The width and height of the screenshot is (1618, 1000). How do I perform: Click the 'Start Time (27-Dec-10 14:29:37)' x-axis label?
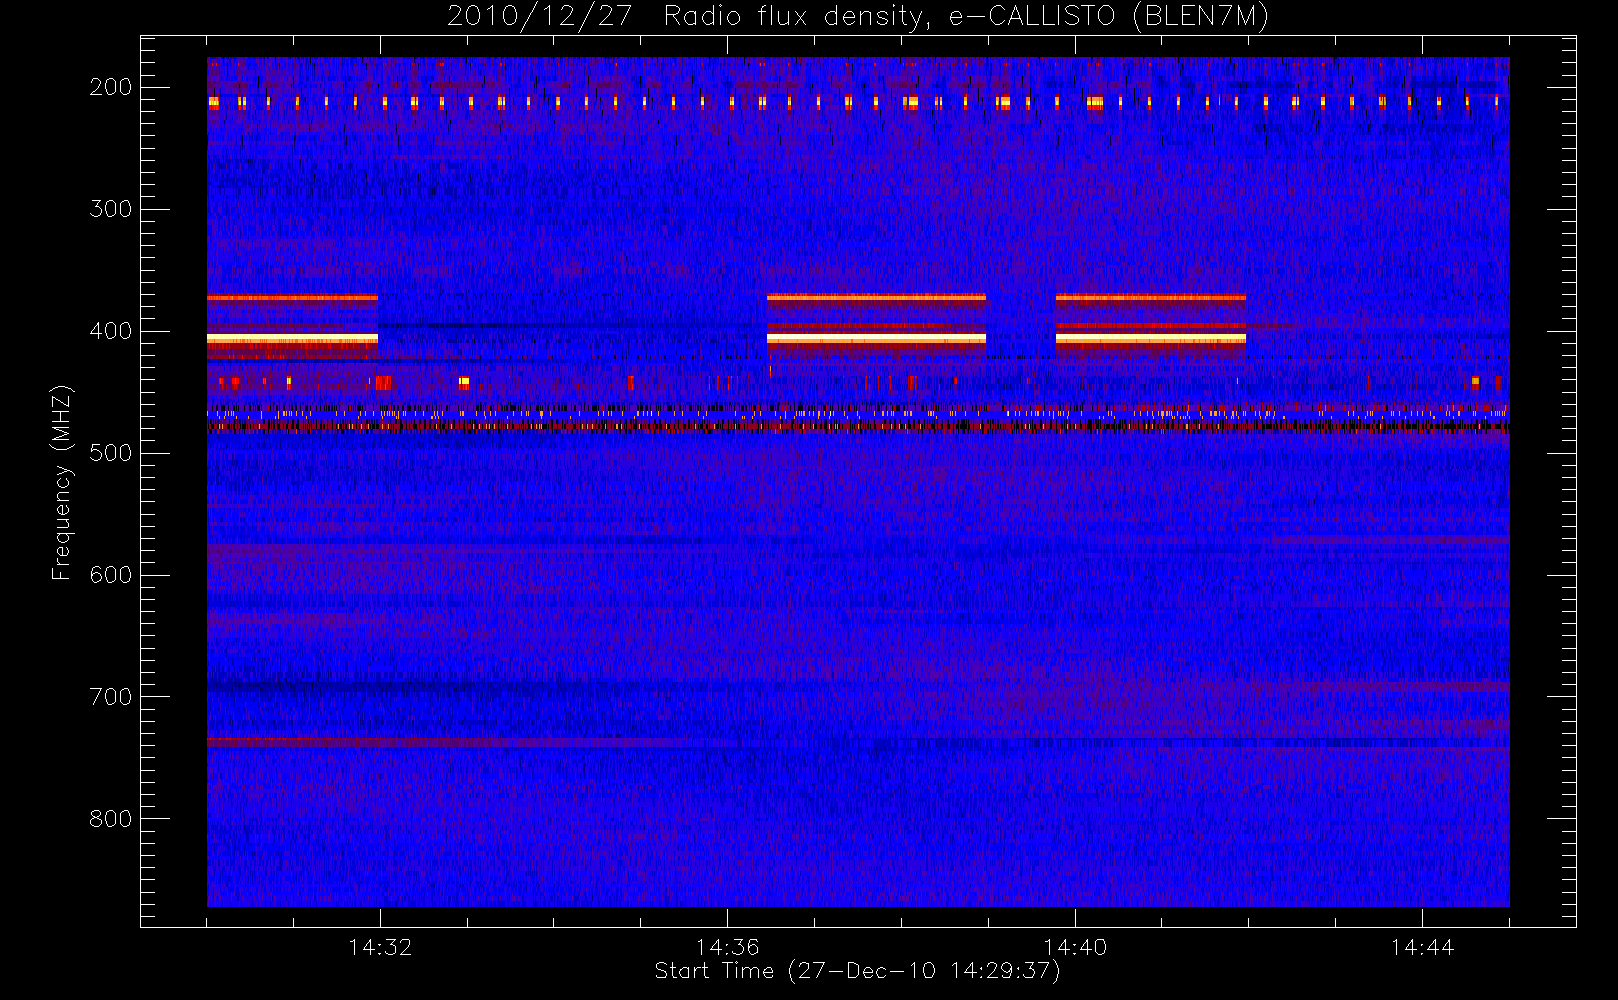click(x=857, y=971)
